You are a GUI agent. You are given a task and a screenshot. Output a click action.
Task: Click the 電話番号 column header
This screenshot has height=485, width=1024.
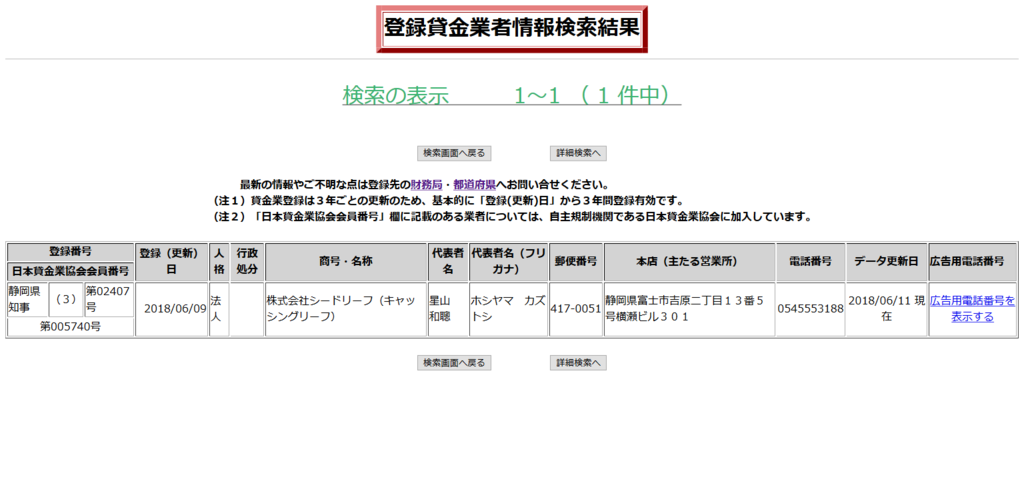810,262
